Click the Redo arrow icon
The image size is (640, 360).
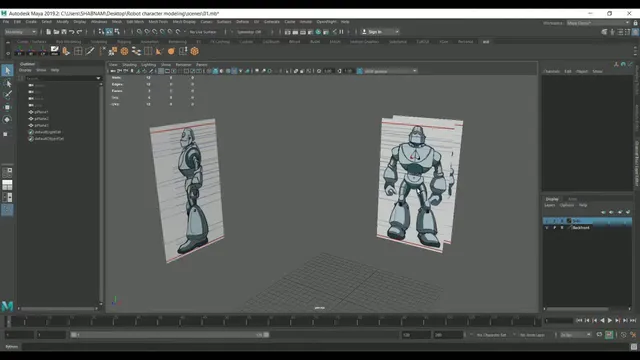(x=80, y=32)
